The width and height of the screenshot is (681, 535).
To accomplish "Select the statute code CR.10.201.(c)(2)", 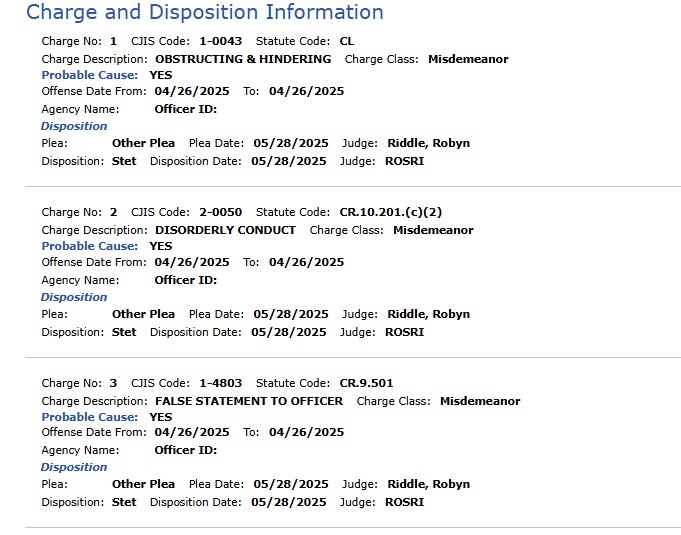I will coord(390,212).
